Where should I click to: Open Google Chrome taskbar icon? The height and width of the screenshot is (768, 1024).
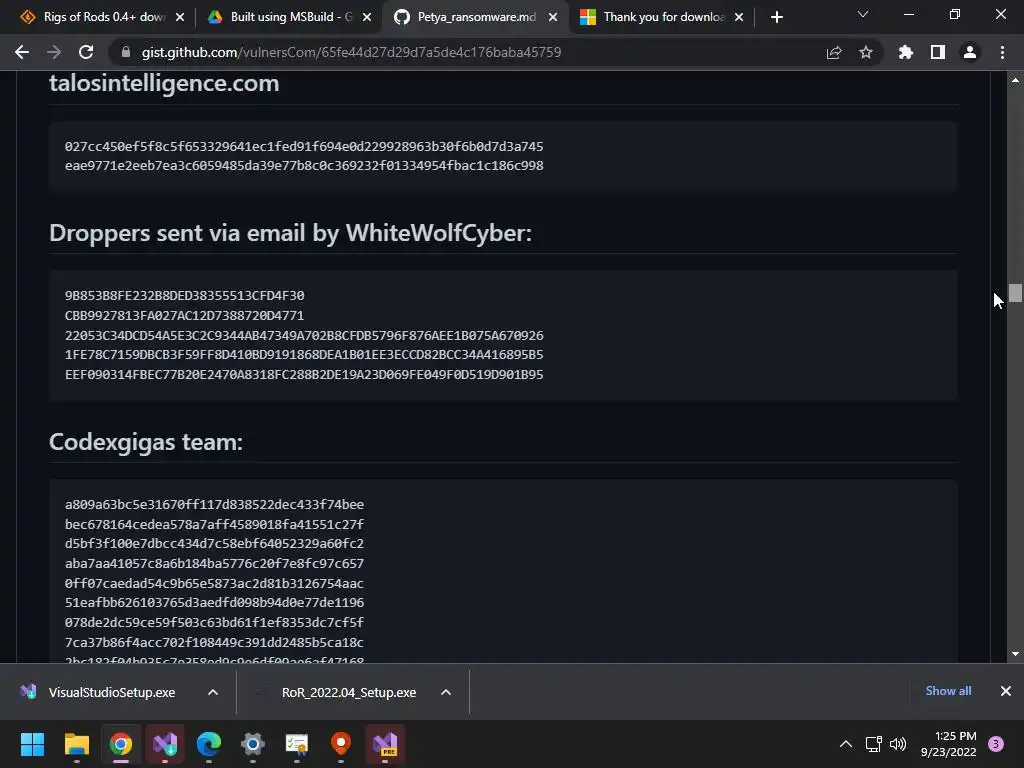(x=121, y=744)
